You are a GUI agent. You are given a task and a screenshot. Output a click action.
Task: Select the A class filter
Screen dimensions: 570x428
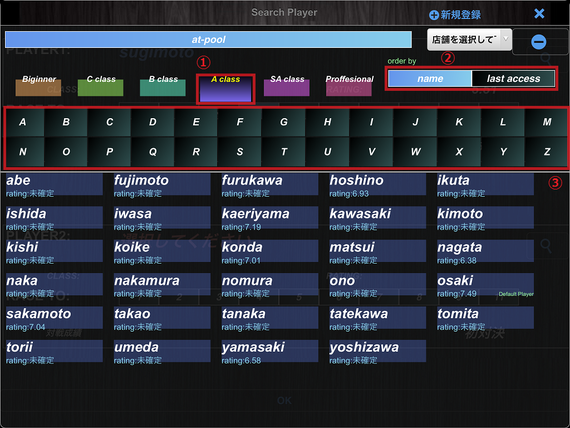[x=225, y=88]
